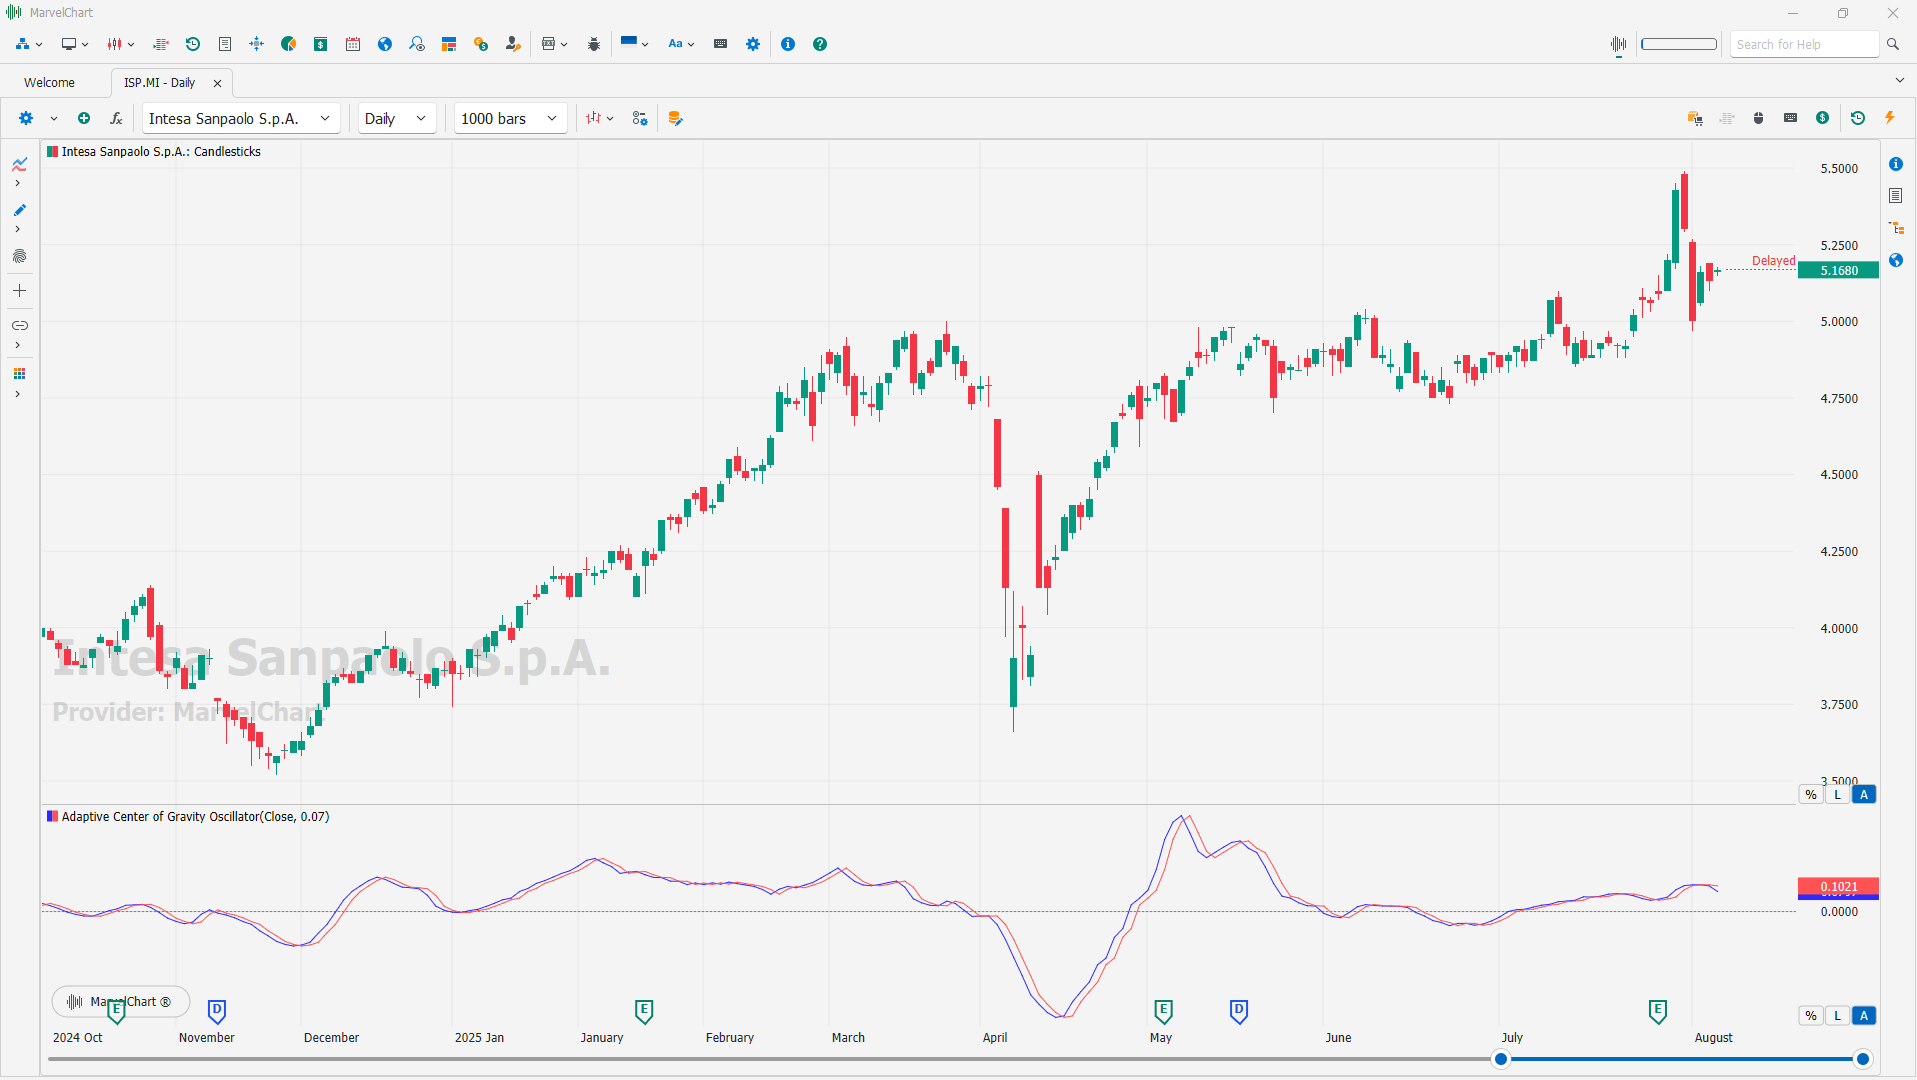The width and height of the screenshot is (1917, 1080).
Task: Click the orange-blue layout panels icon
Action: pyautogui.click(x=449, y=44)
